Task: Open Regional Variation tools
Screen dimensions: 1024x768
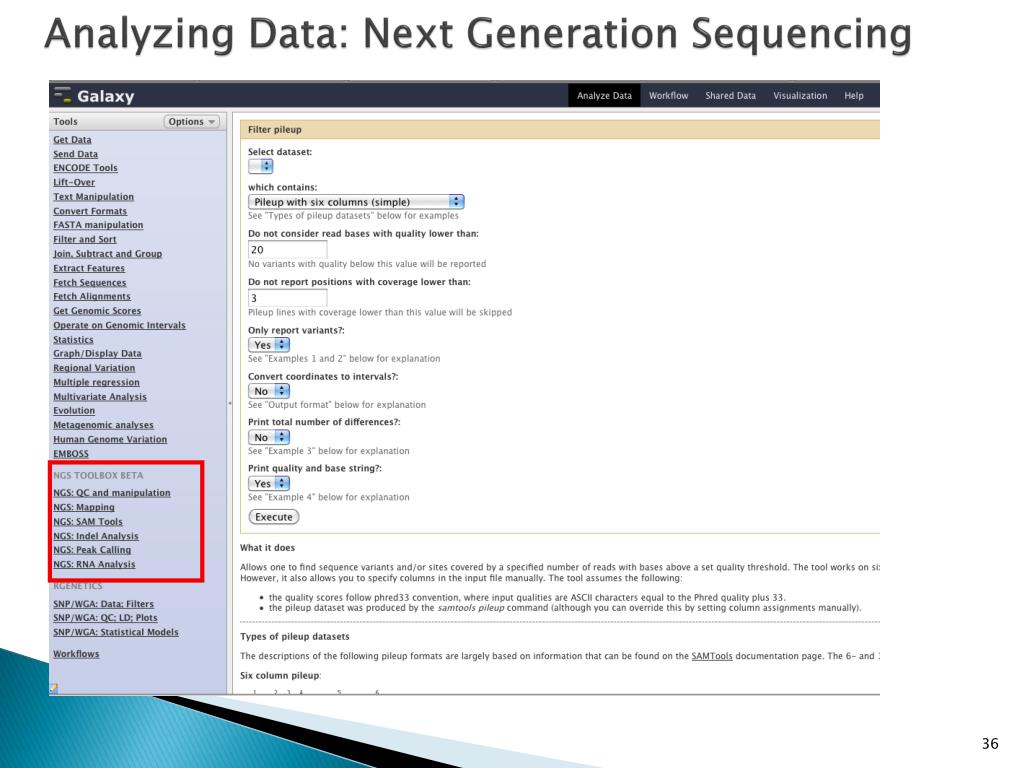Action: pyautogui.click(x=94, y=368)
